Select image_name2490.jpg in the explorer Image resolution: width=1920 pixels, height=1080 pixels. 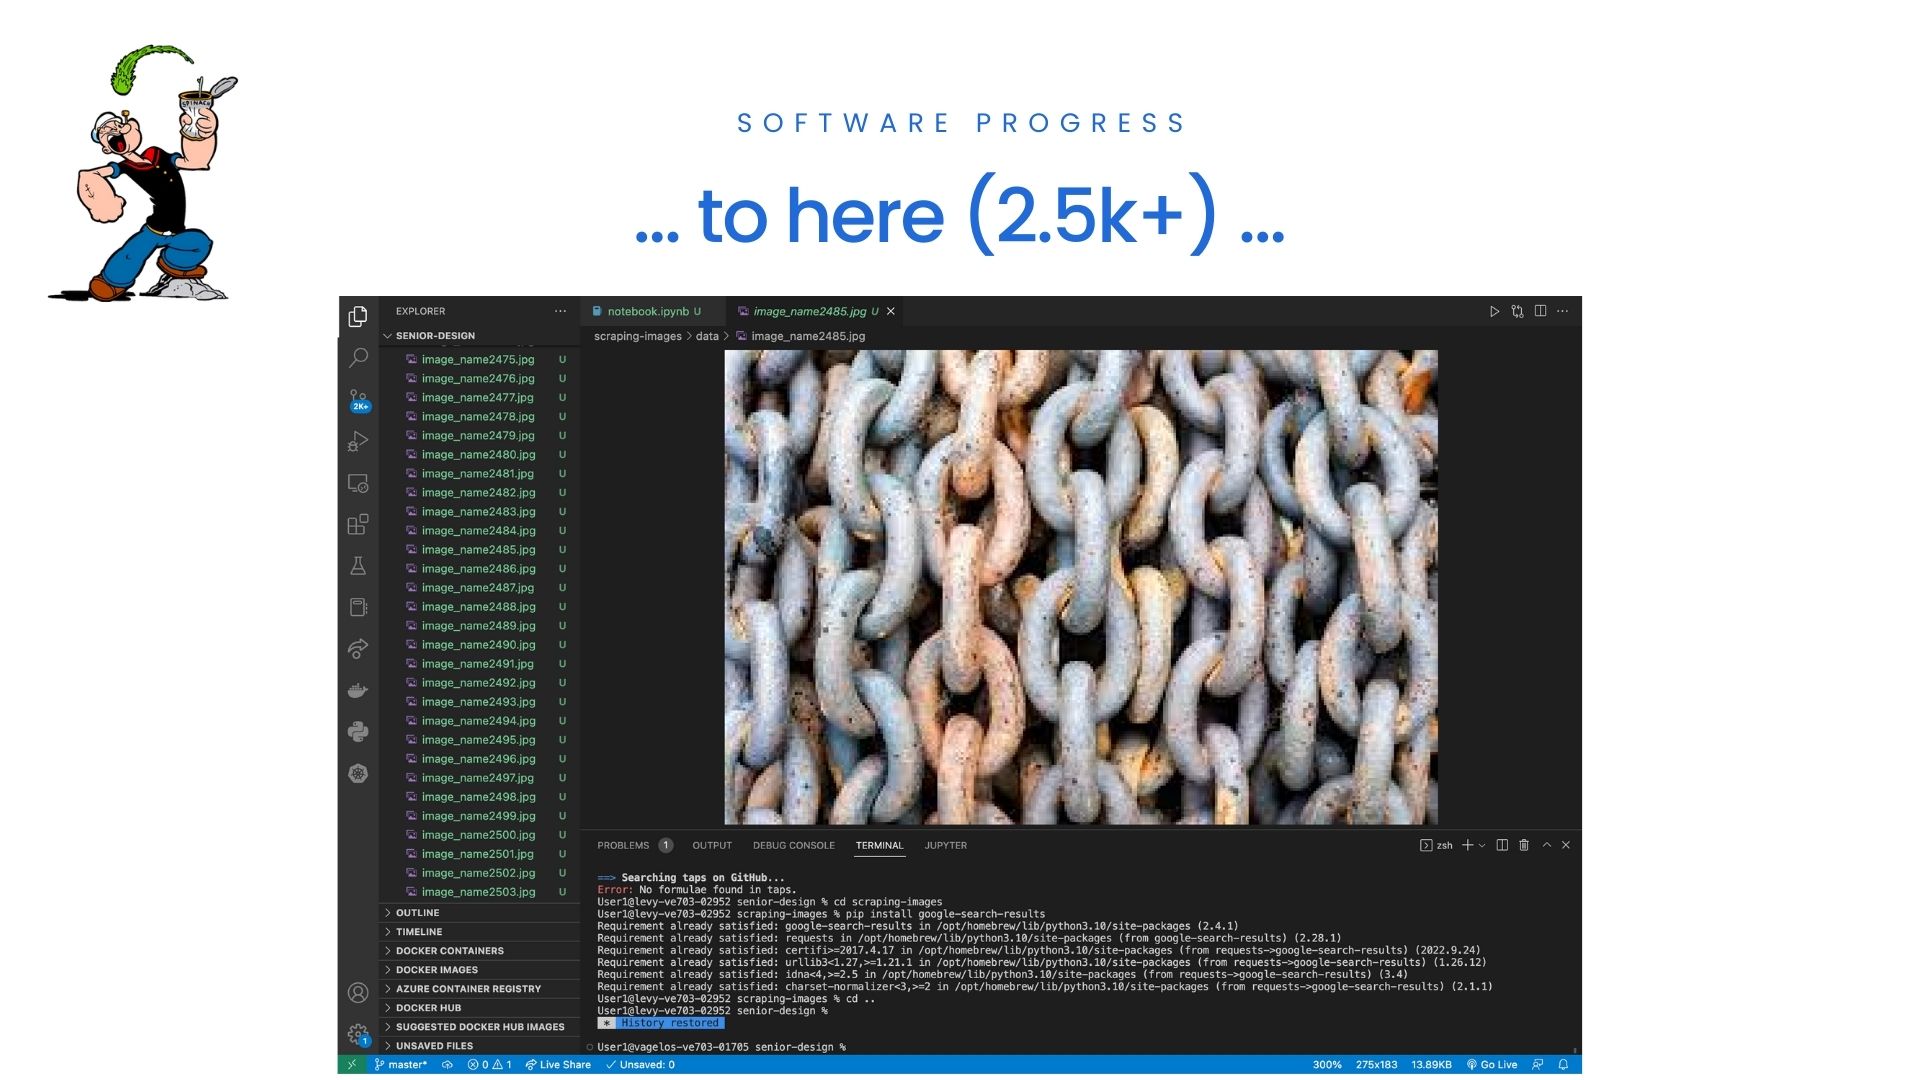click(x=478, y=645)
